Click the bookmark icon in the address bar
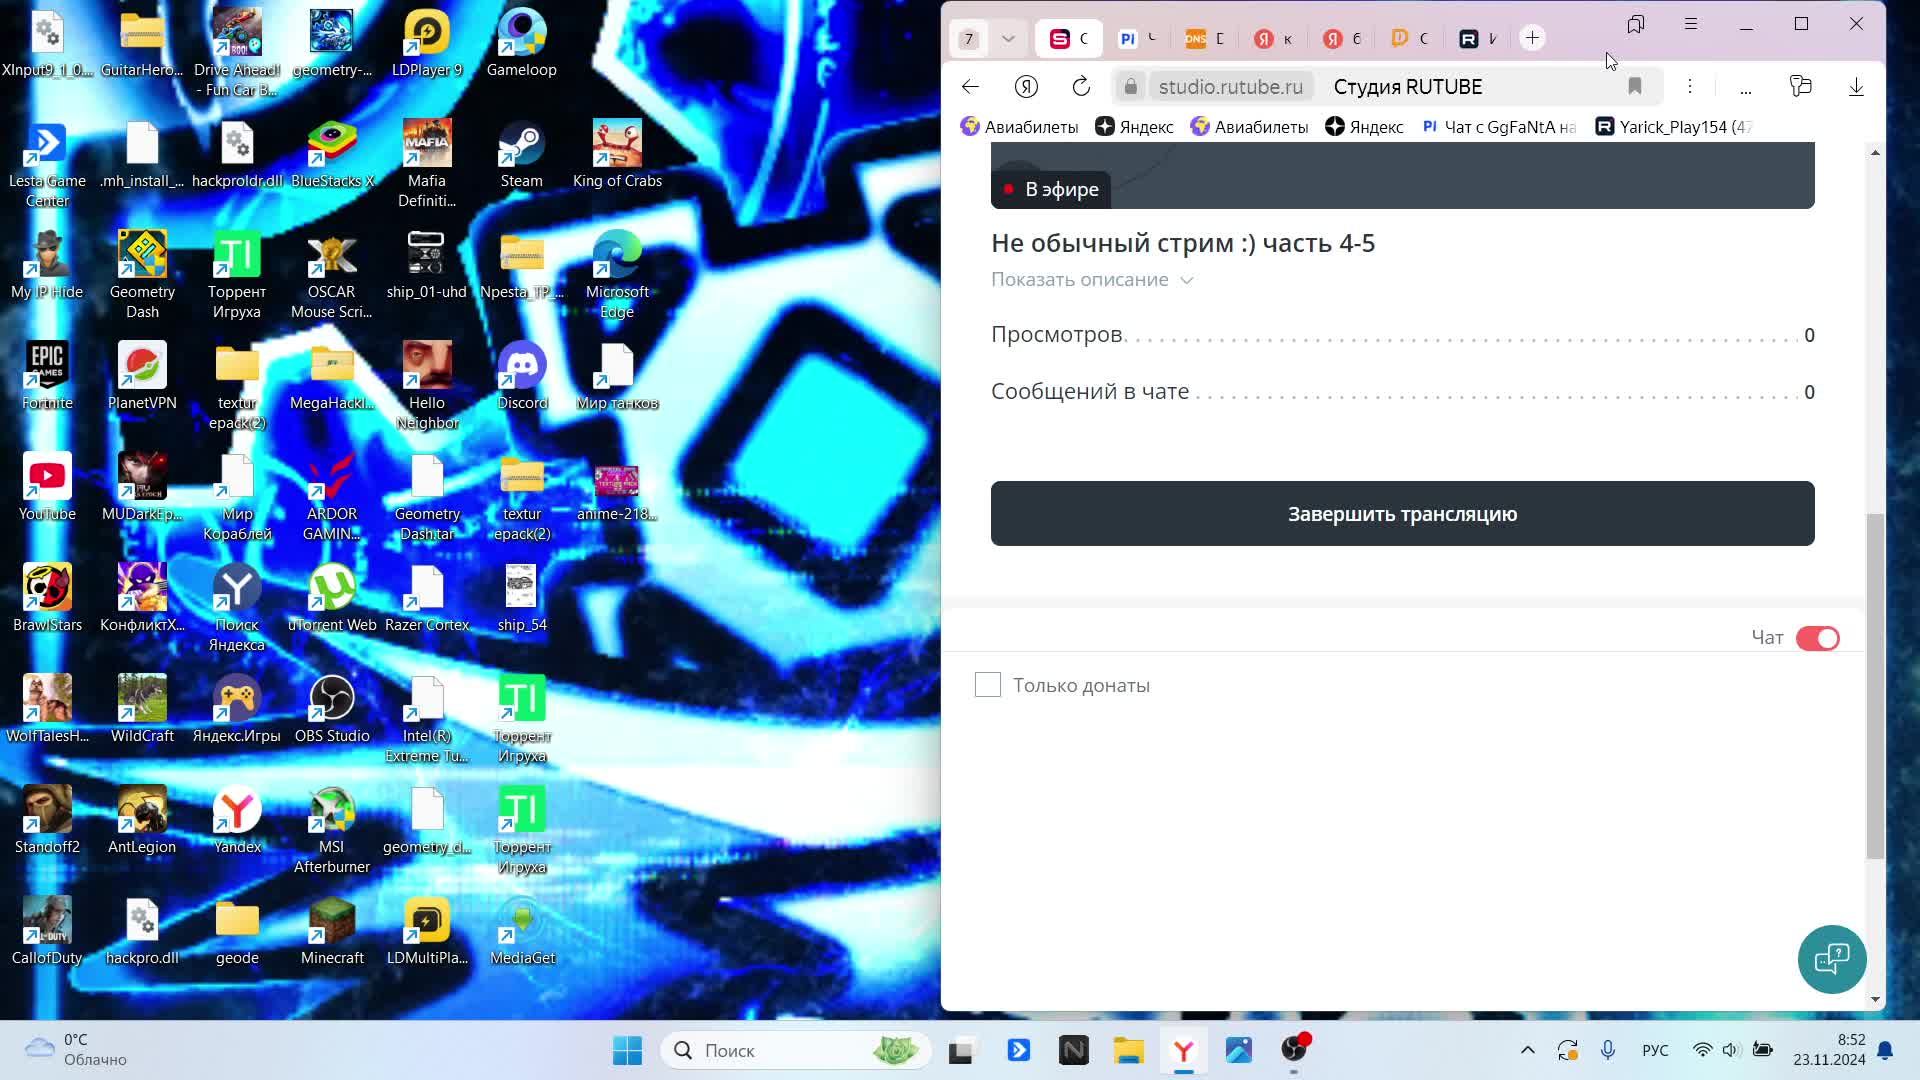1920x1080 pixels. pyautogui.click(x=1635, y=87)
